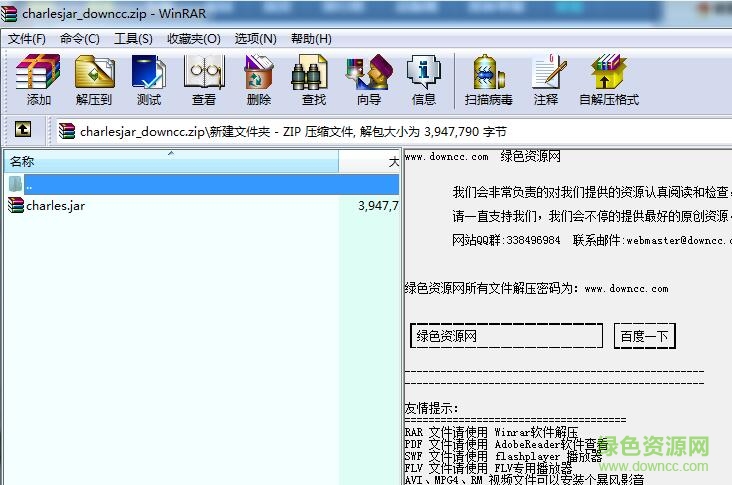Click the up-one-level arrow button

click(23, 129)
